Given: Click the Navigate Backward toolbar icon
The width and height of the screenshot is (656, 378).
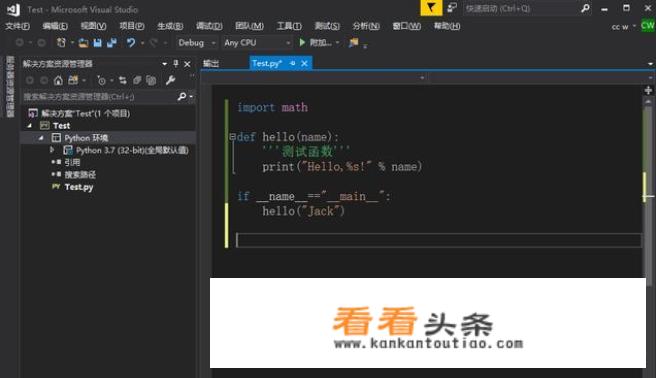Looking at the screenshot, I should [x=20, y=43].
